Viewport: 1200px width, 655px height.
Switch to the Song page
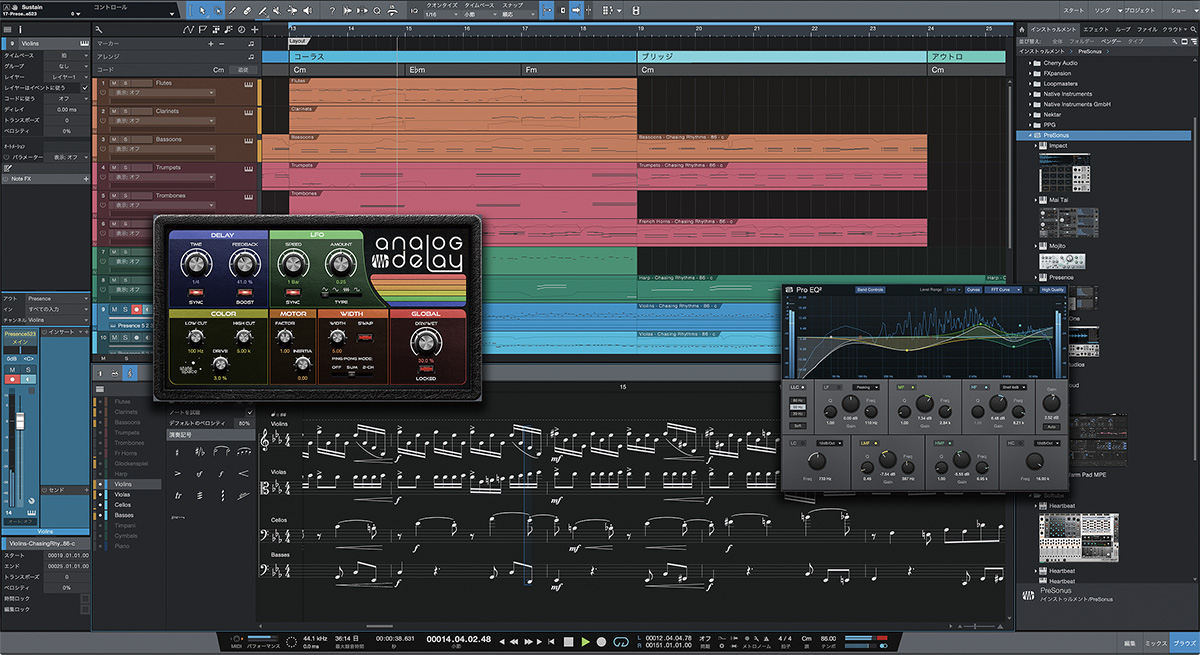tap(1101, 9)
